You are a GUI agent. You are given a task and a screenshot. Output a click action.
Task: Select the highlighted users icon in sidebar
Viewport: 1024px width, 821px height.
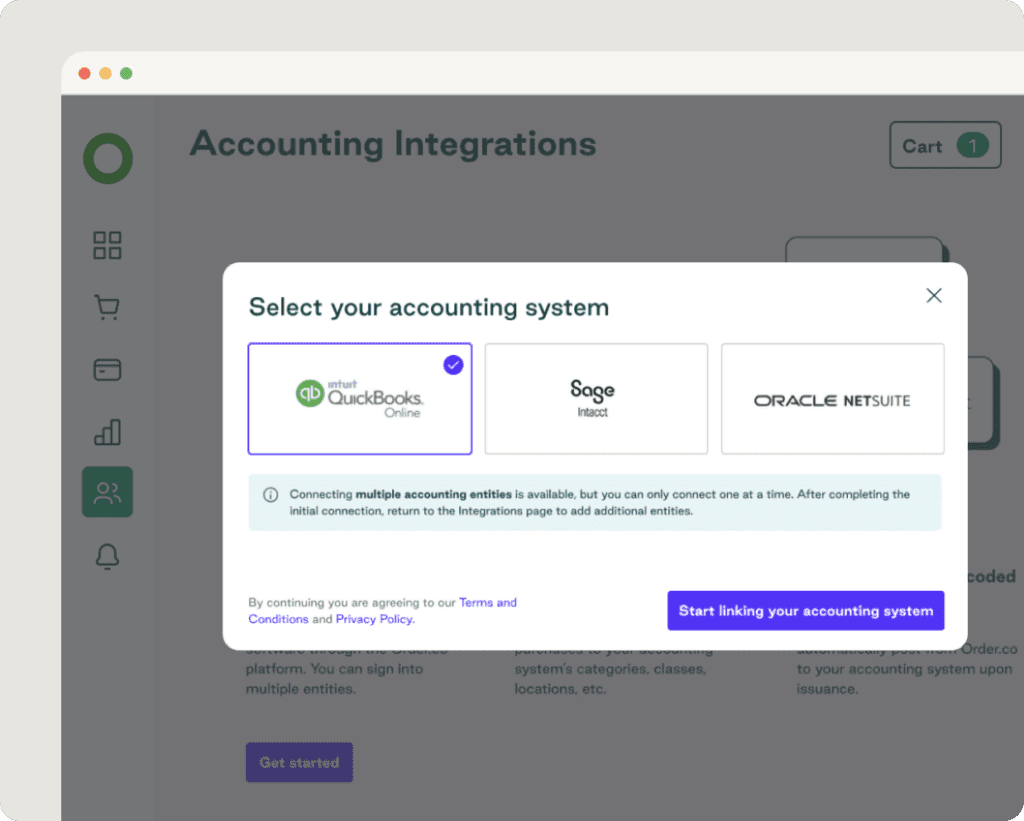[x=108, y=492]
